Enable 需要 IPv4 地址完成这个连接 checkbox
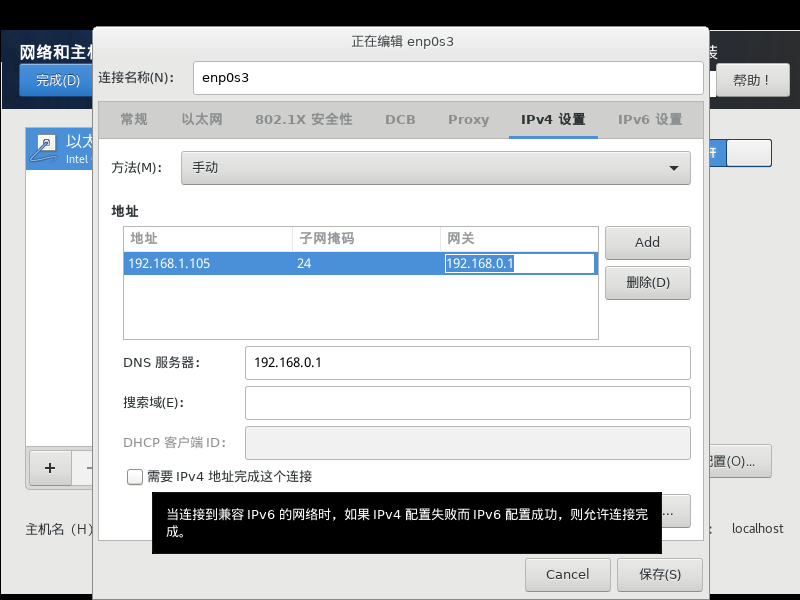This screenshot has height=600, width=800. (x=134, y=477)
